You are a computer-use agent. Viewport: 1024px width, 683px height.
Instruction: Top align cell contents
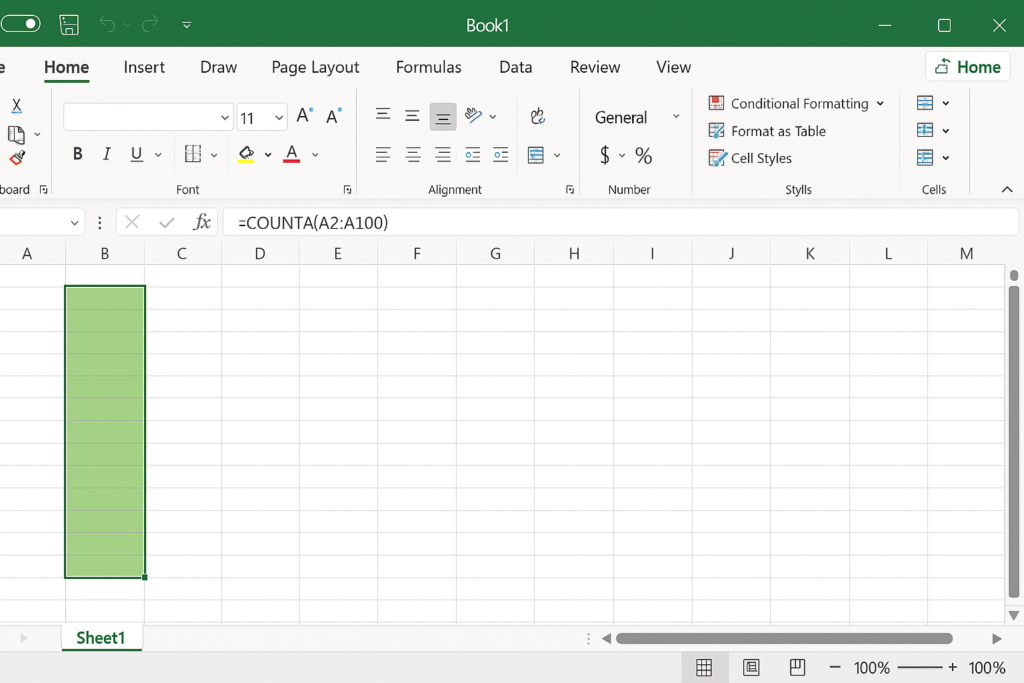pyautogui.click(x=383, y=115)
